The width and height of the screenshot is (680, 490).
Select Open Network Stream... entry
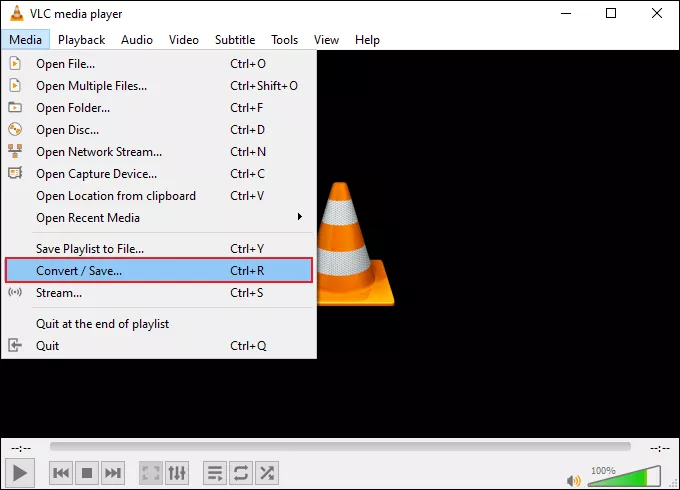tap(159, 152)
